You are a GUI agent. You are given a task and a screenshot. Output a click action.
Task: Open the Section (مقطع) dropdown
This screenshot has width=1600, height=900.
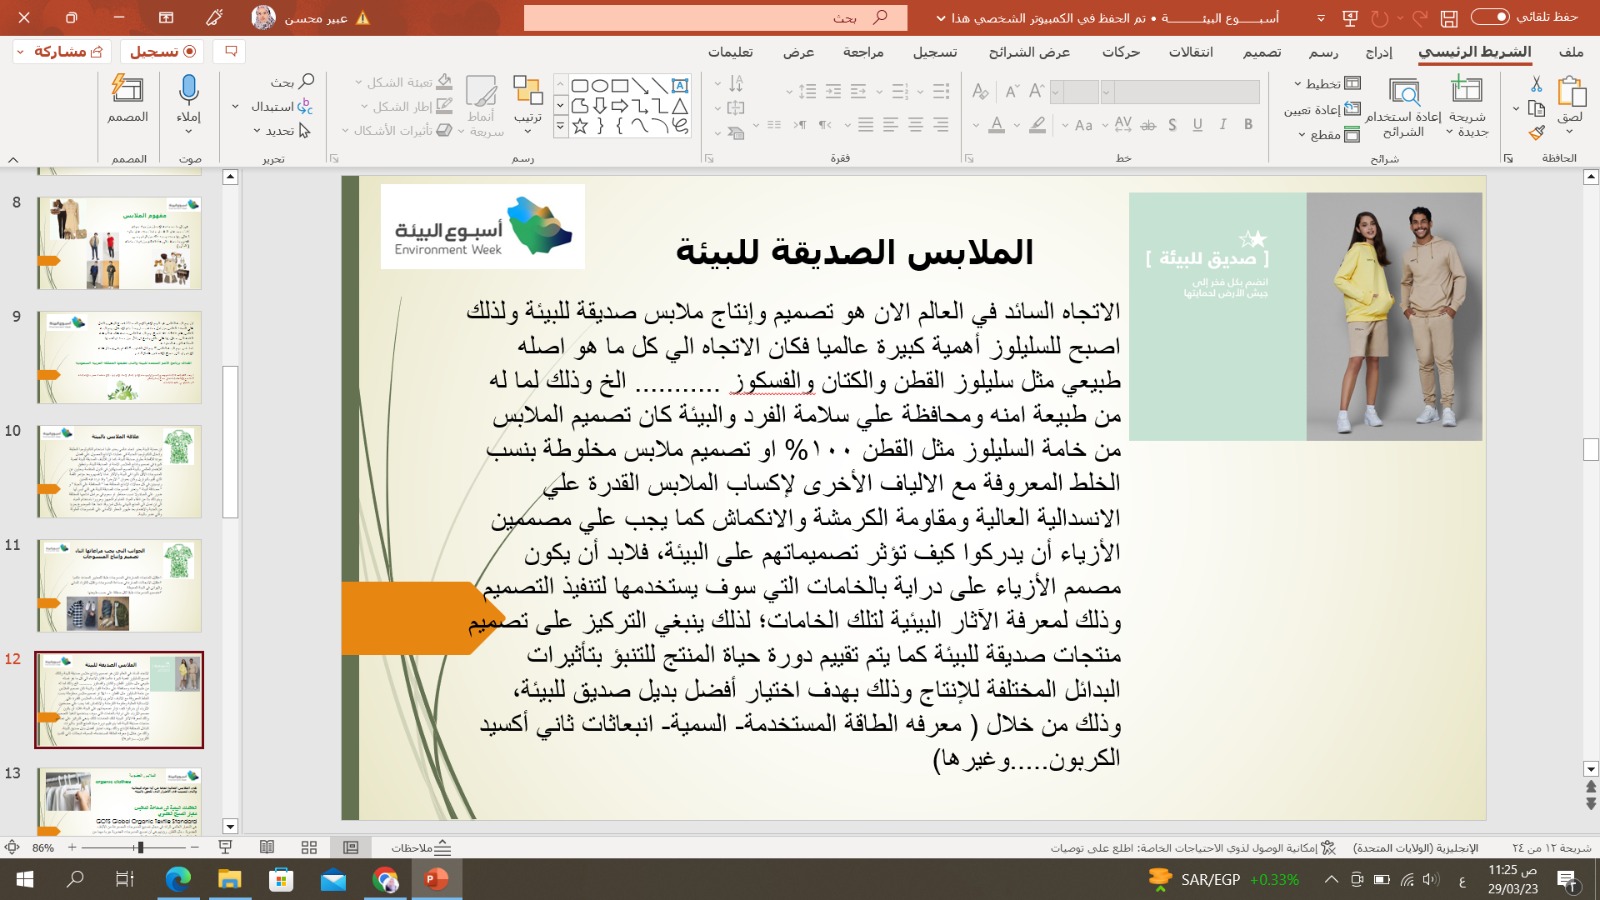click(1329, 135)
